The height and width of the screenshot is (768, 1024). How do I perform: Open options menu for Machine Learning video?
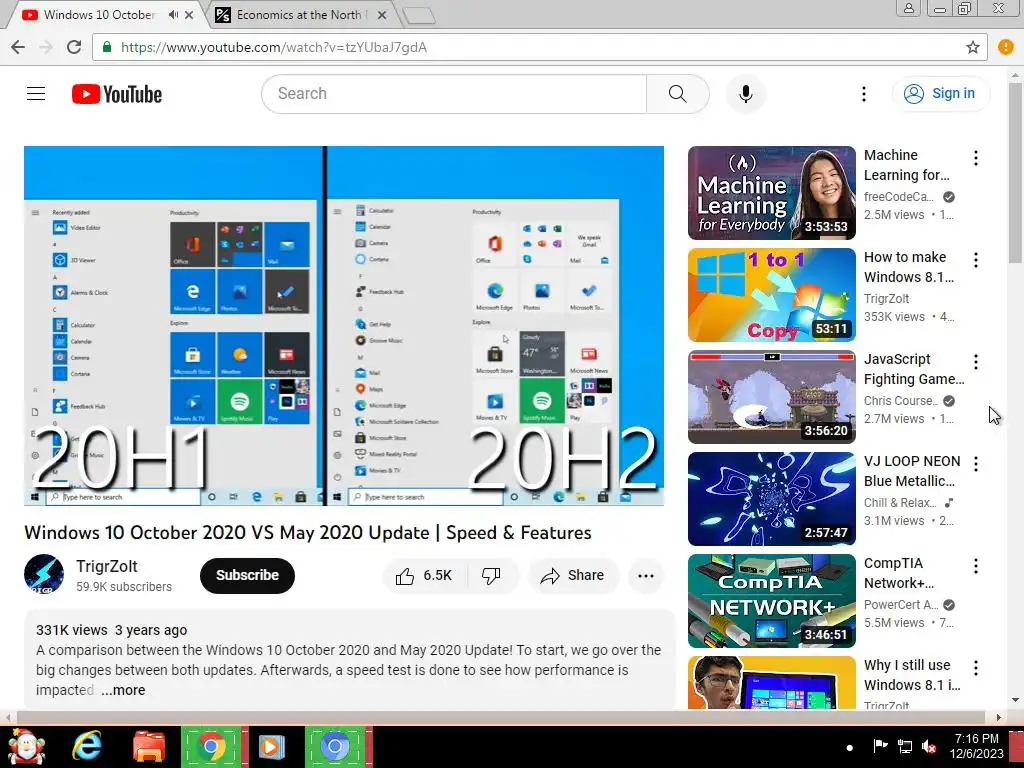(x=976, y=157)
